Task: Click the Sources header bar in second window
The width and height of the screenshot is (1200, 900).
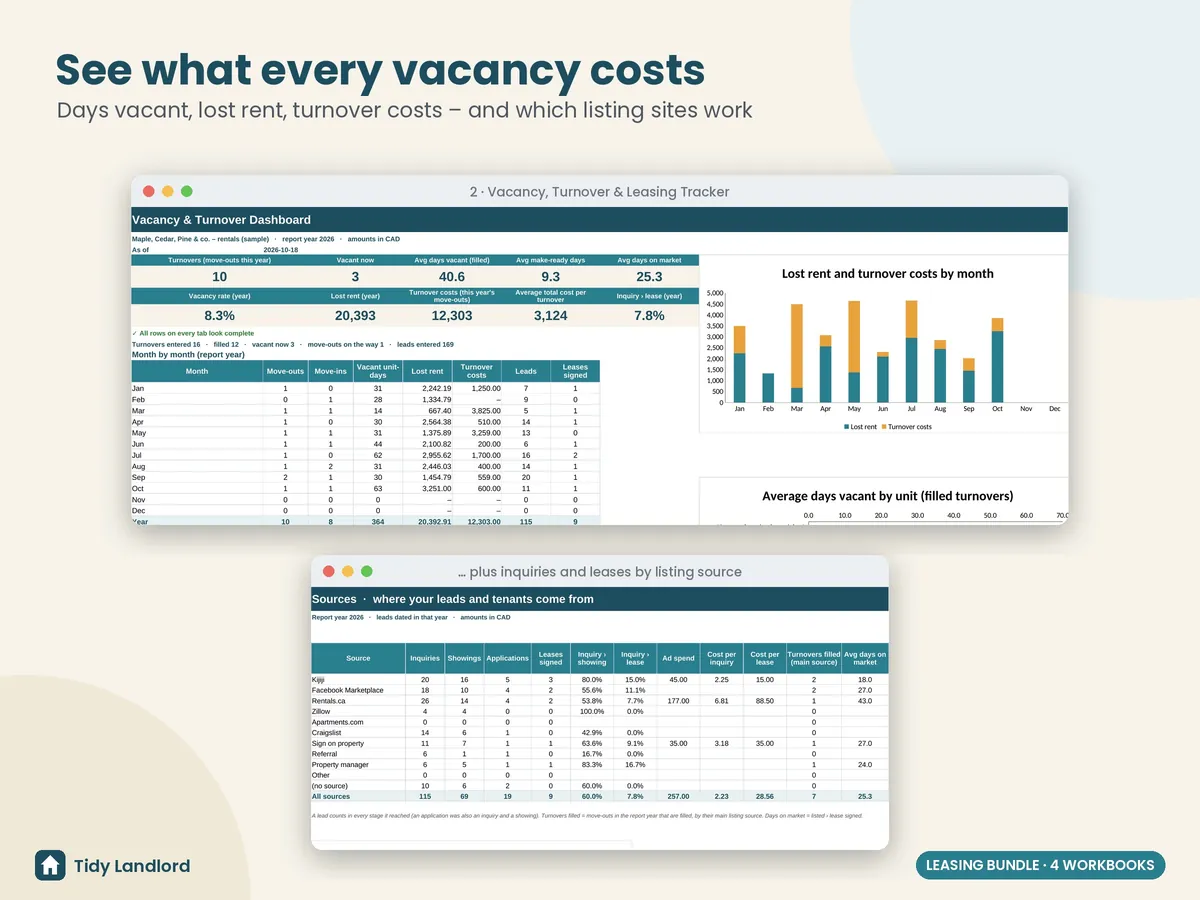Action: coord(599,599)
